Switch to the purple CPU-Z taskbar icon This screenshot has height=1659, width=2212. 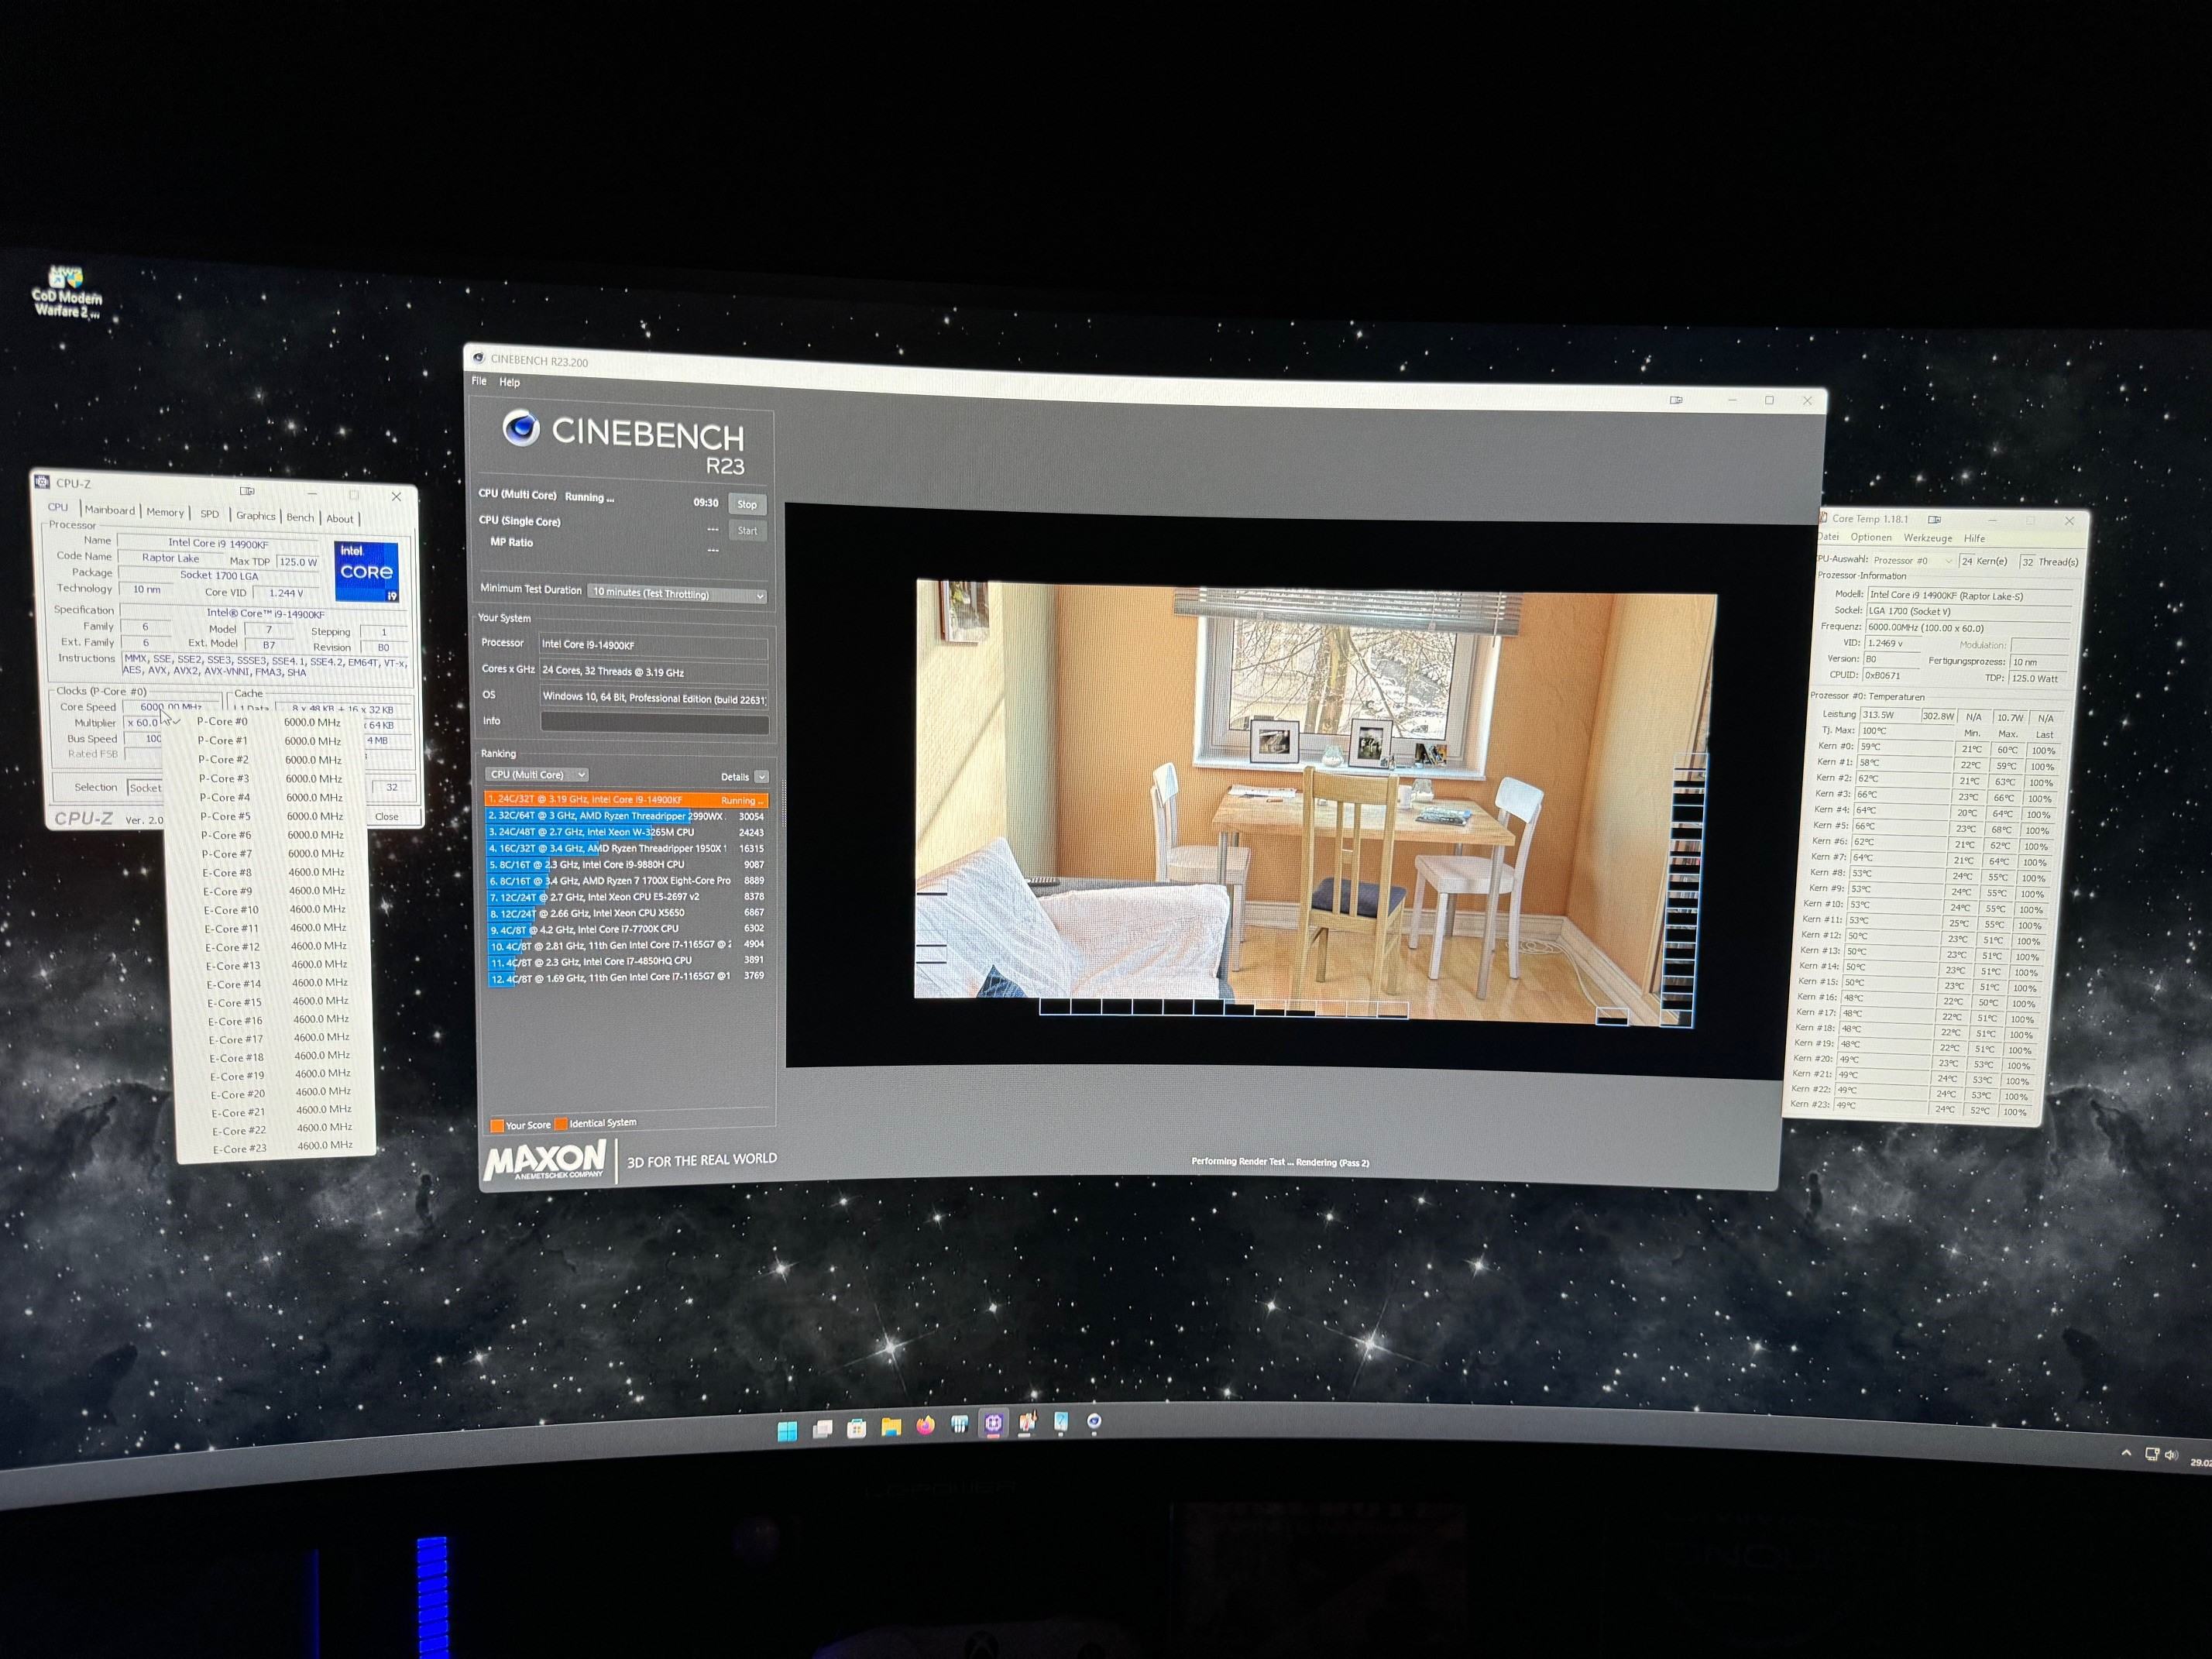[x=993, y=1423]
